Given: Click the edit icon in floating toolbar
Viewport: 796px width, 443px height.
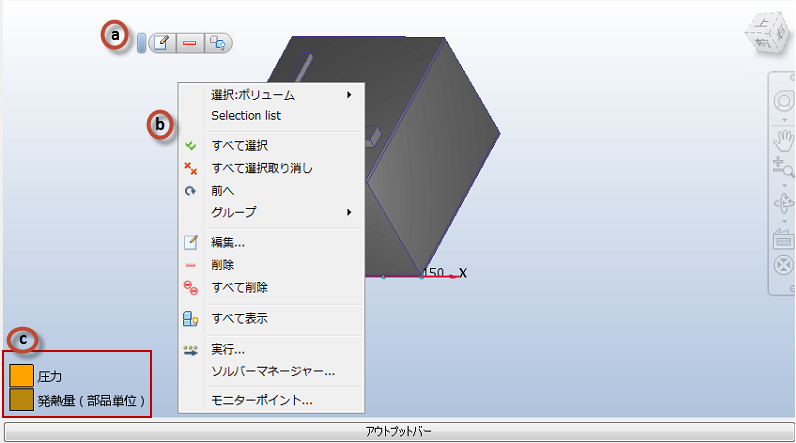Looking at the screenshot, I should click(x=162, y=43).
